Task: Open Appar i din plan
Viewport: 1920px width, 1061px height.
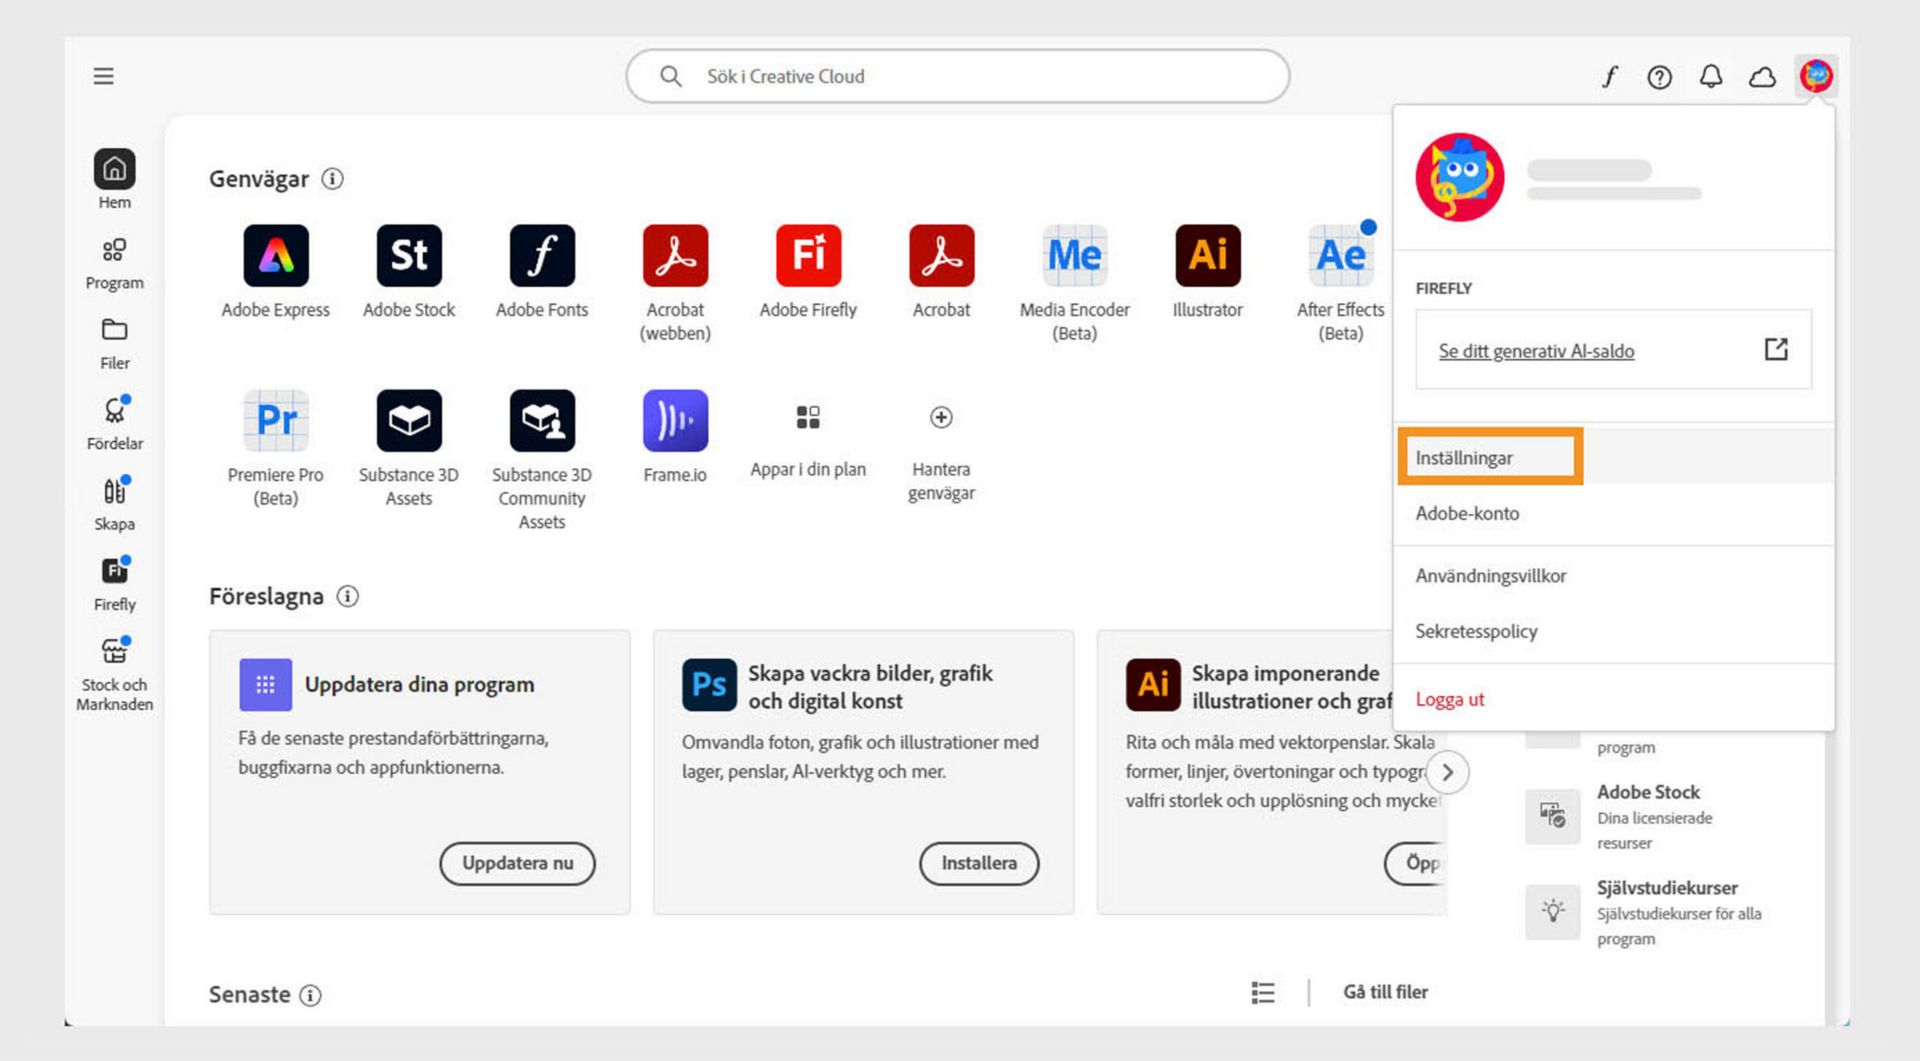Action: point(808,440)
